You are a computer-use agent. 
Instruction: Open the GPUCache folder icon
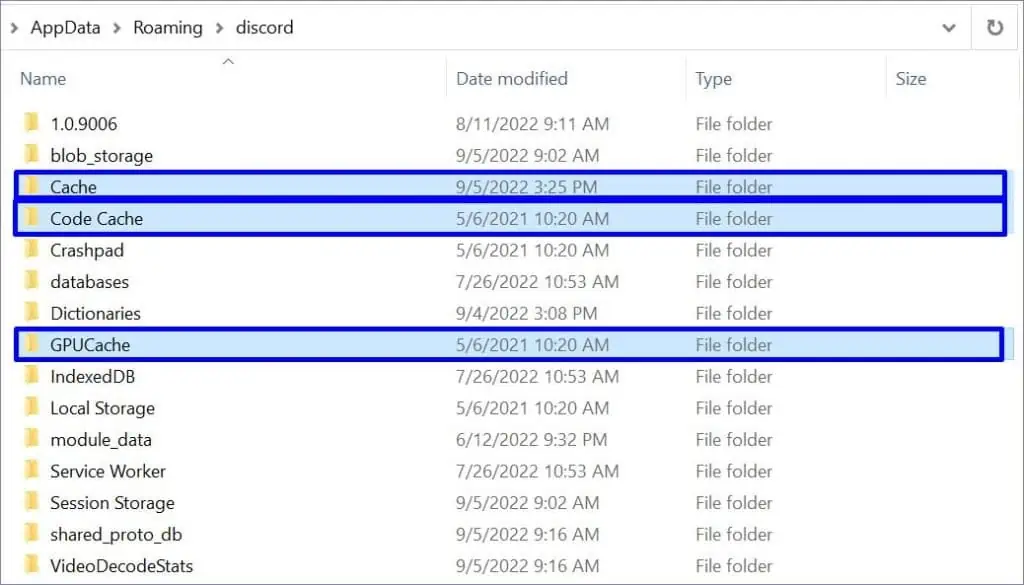tap(33, 345)
